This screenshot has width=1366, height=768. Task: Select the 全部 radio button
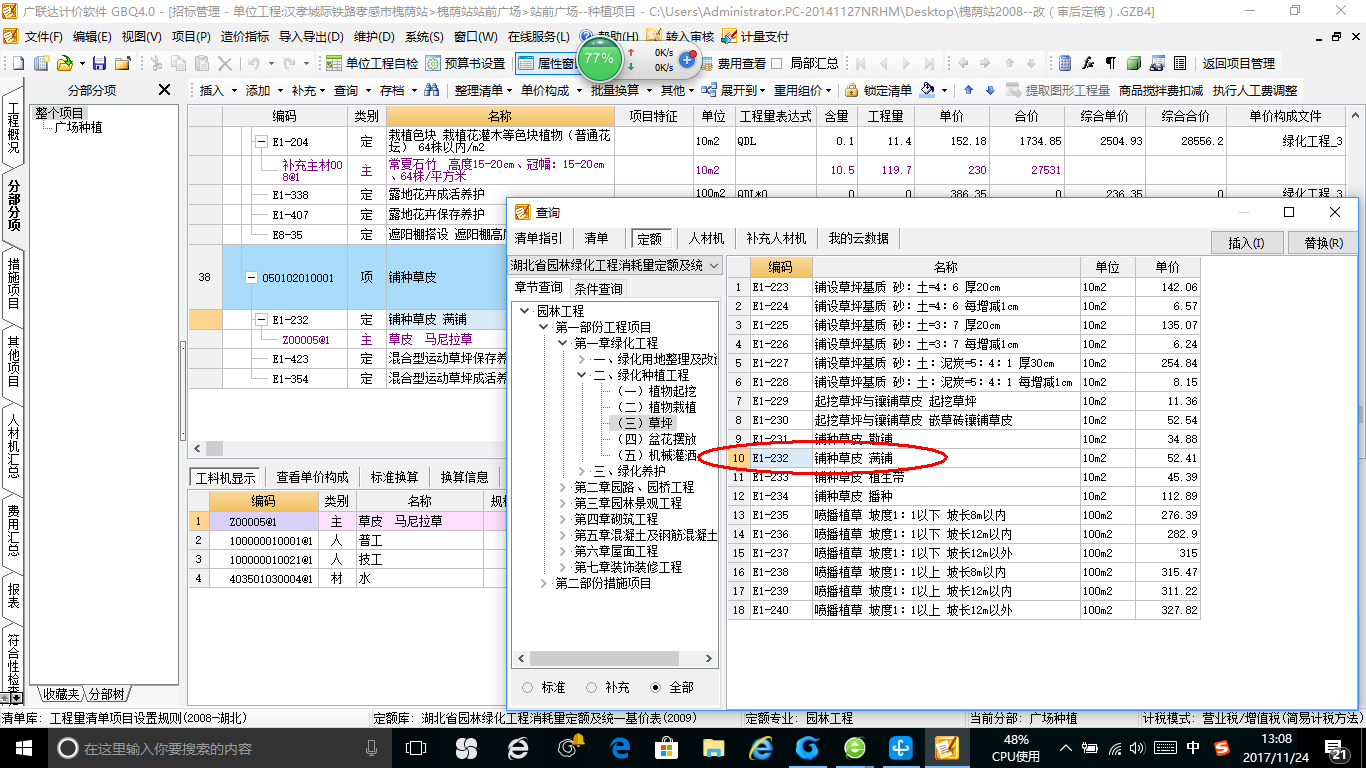click(x=656, y=687)
